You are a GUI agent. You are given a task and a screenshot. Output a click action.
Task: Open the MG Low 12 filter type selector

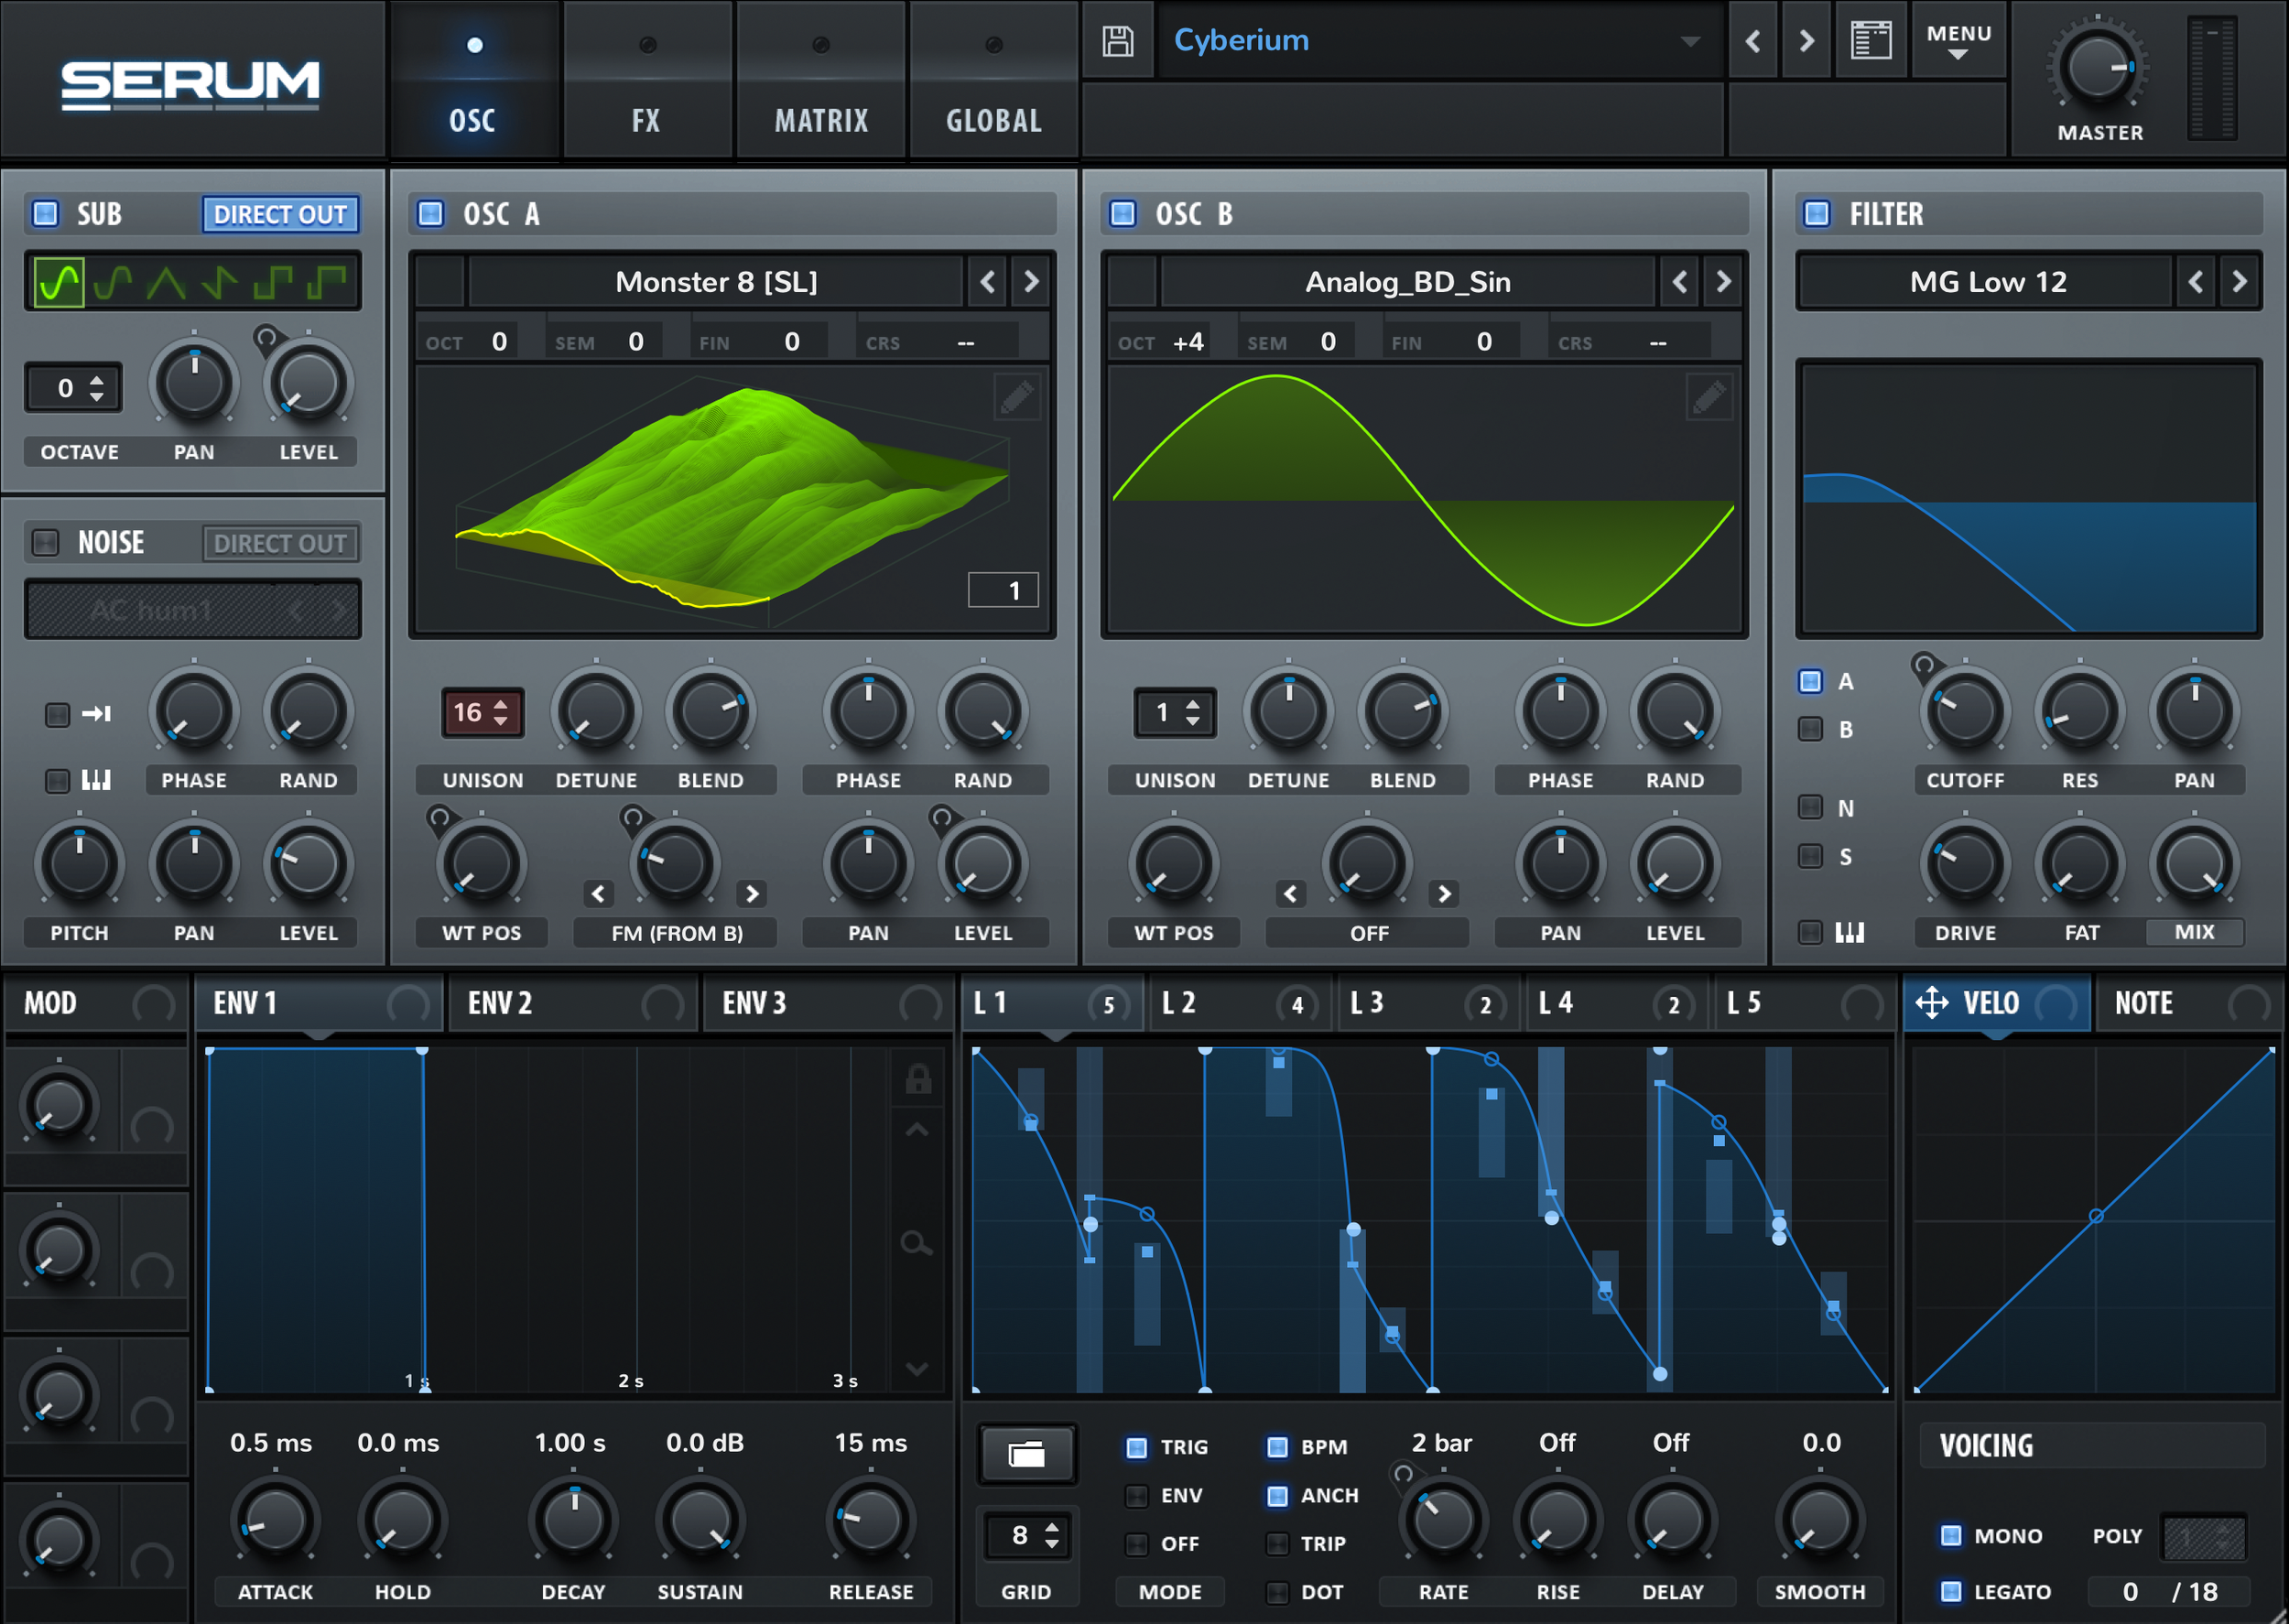[1987, 282]
